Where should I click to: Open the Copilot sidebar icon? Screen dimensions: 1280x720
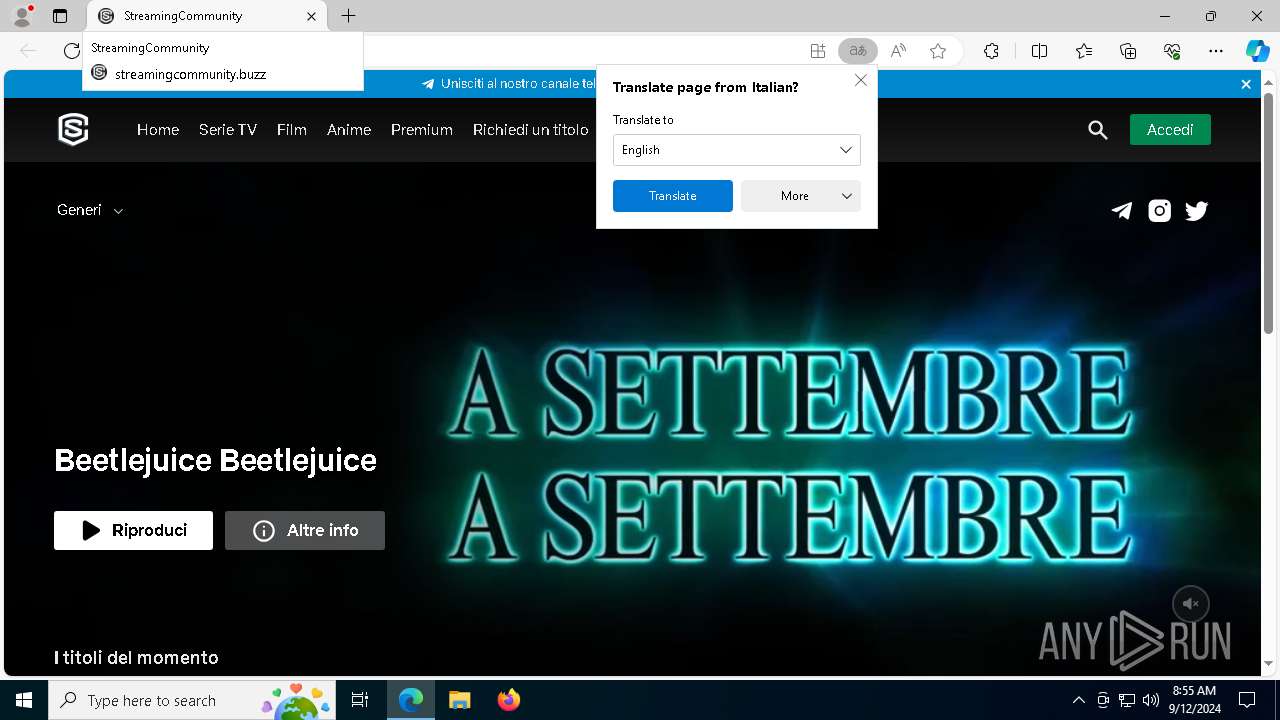pos(1257,51)
